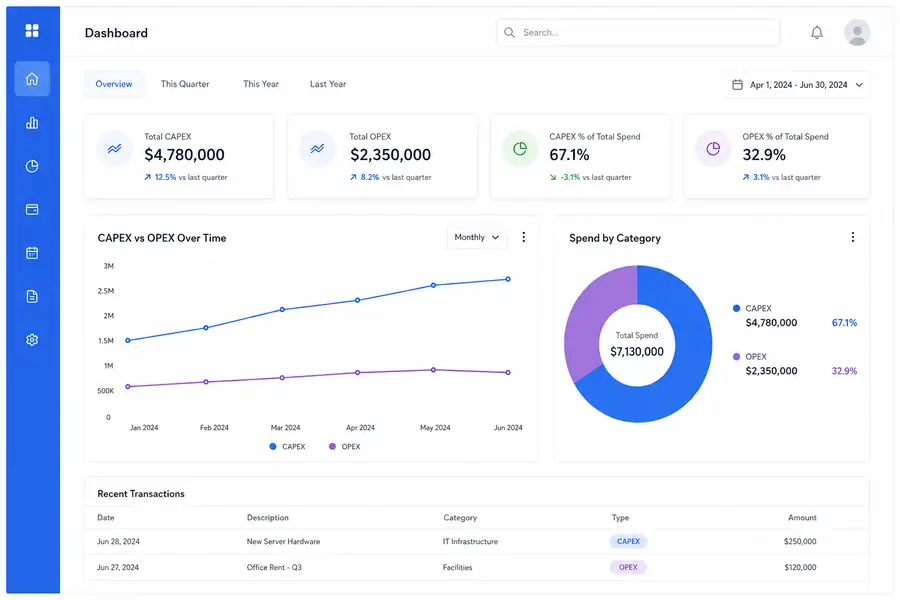Click in the Search field
The width and height of the screenshot is (900, 600).
pos(638,33)
